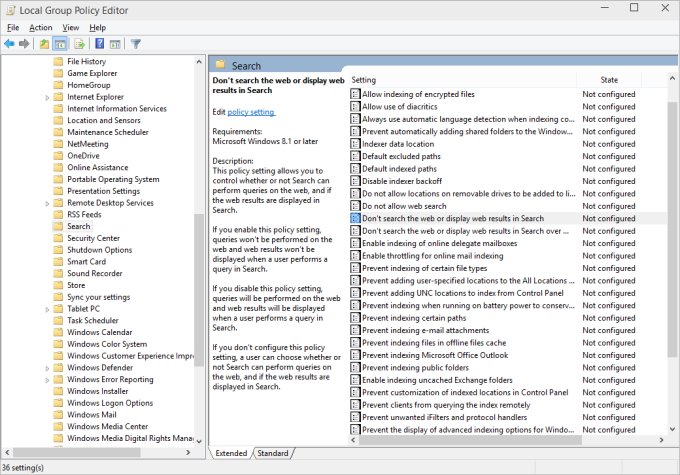This screenshot has width=680, height=475.
Task: Select the Windows Media Center folder
Action: [108, 426]
